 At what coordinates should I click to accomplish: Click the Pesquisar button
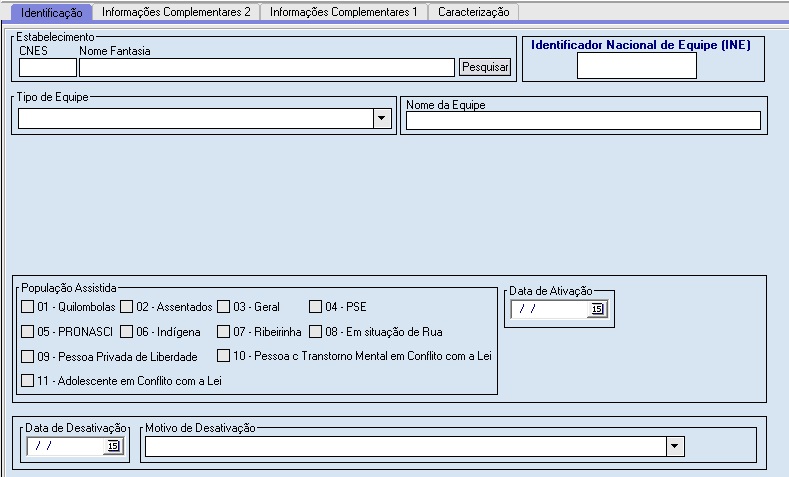[485, 67]
